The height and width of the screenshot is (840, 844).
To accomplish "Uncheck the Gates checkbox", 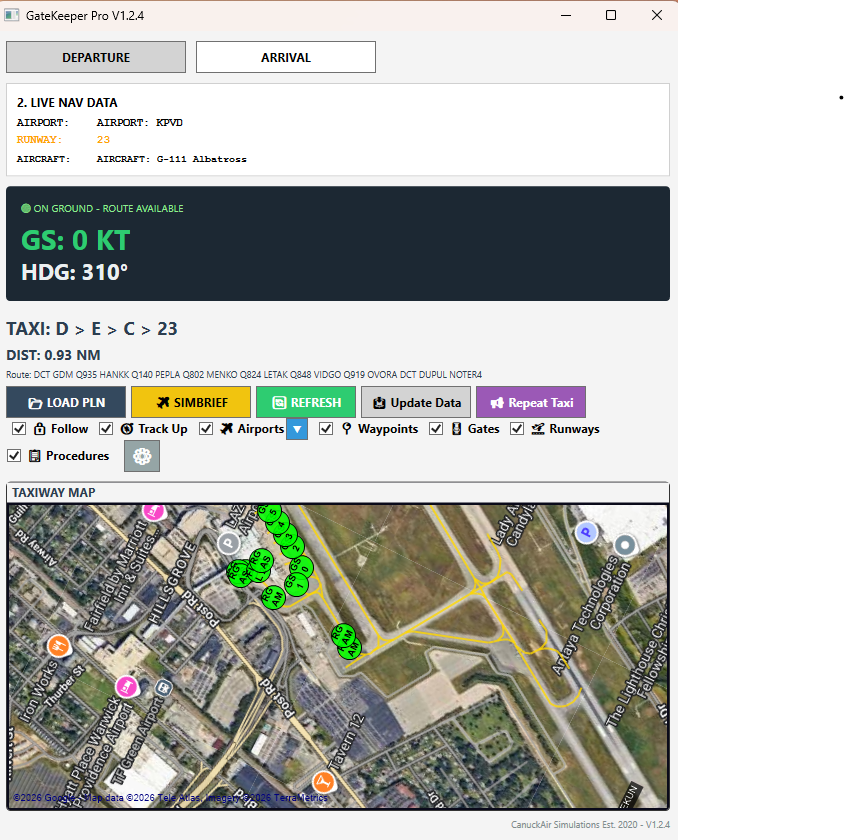I will coord(436,429).
